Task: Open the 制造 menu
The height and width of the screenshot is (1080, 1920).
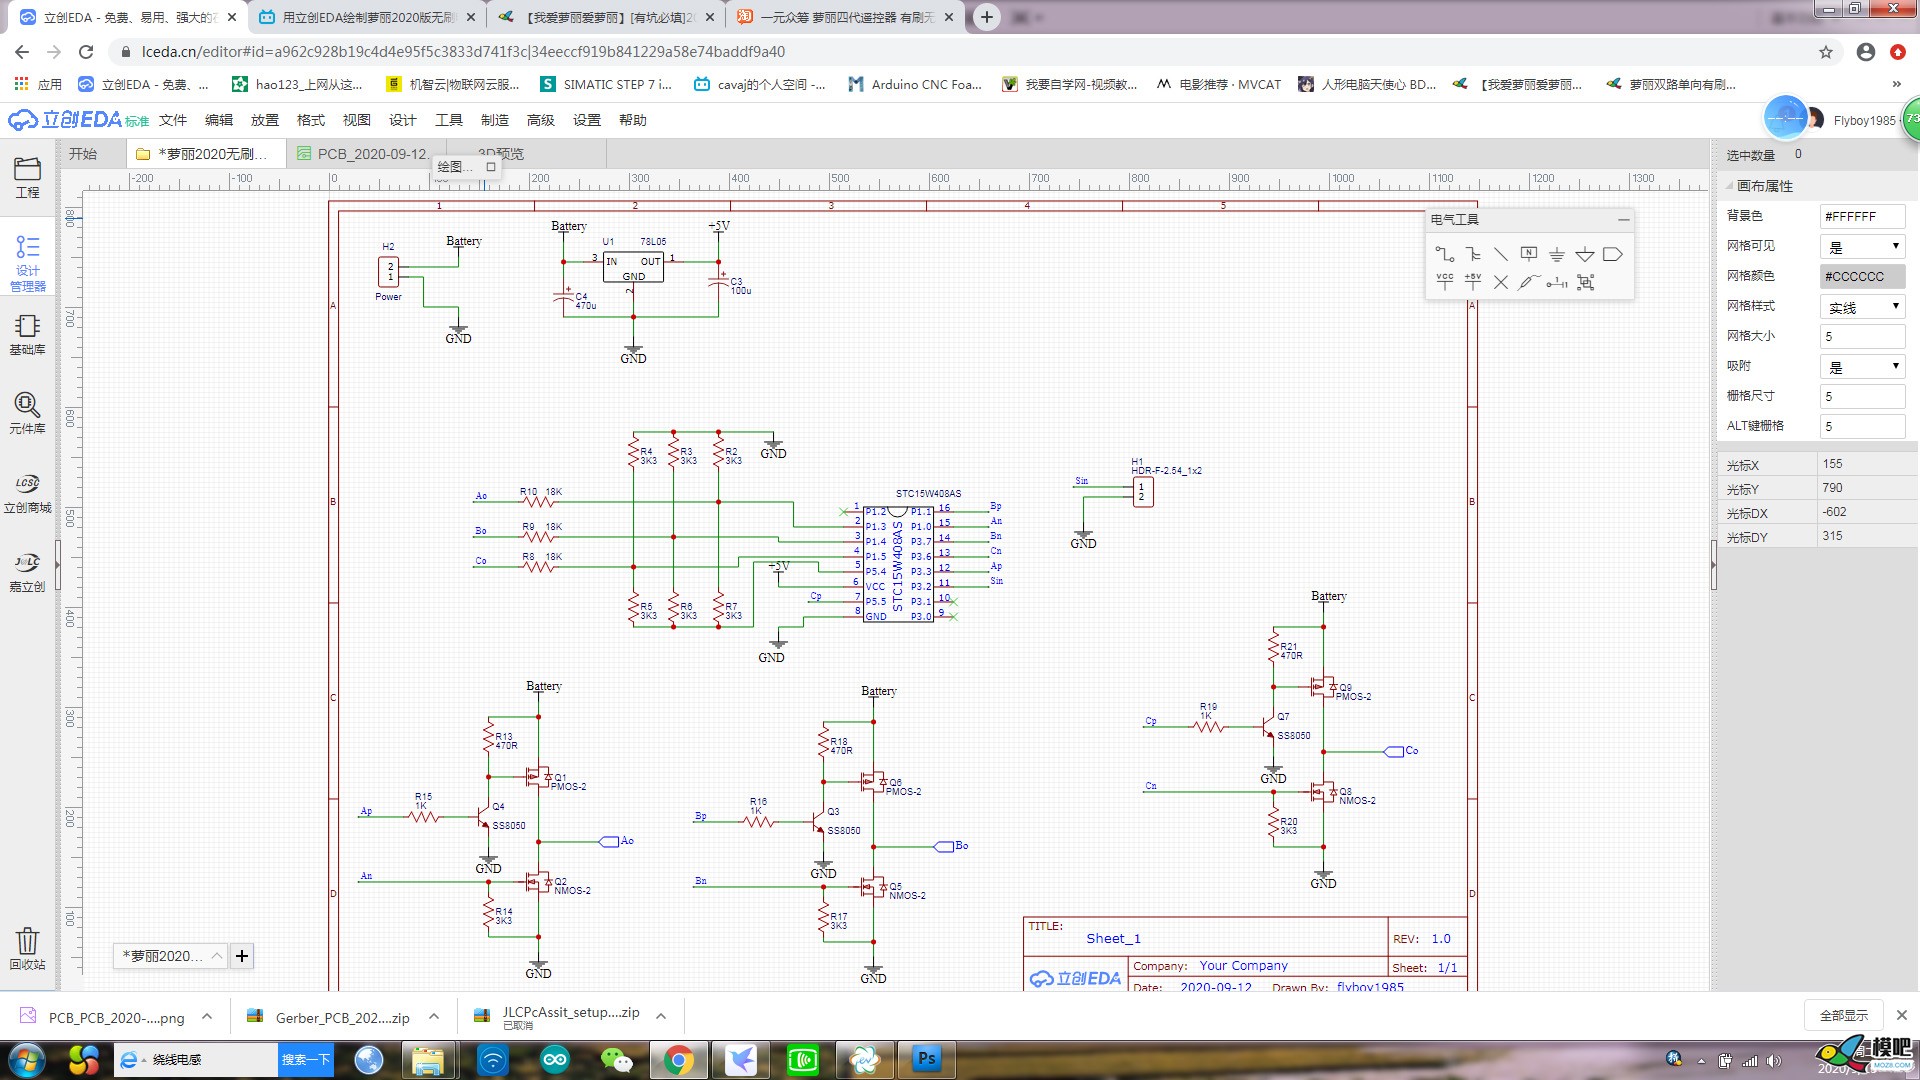Action: tap(495, 120)
